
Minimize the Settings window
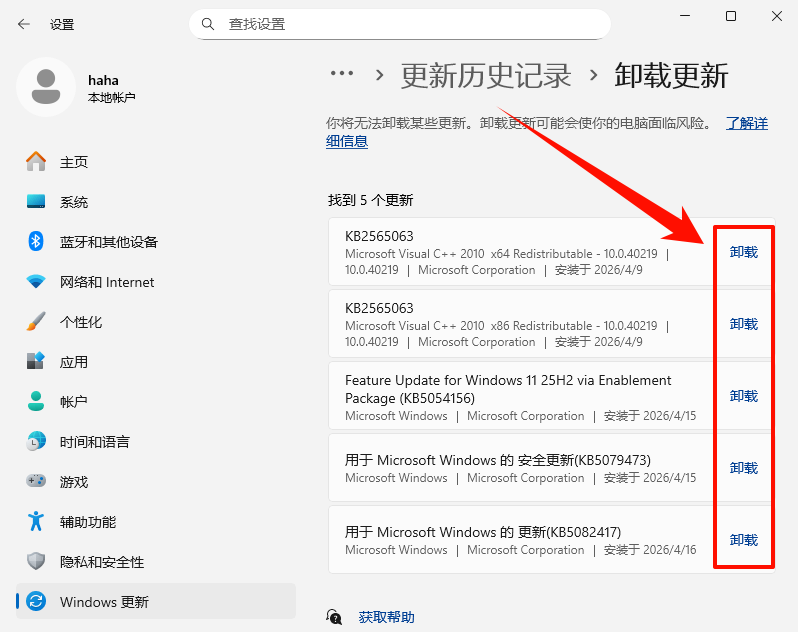click(x=685, y=16)
